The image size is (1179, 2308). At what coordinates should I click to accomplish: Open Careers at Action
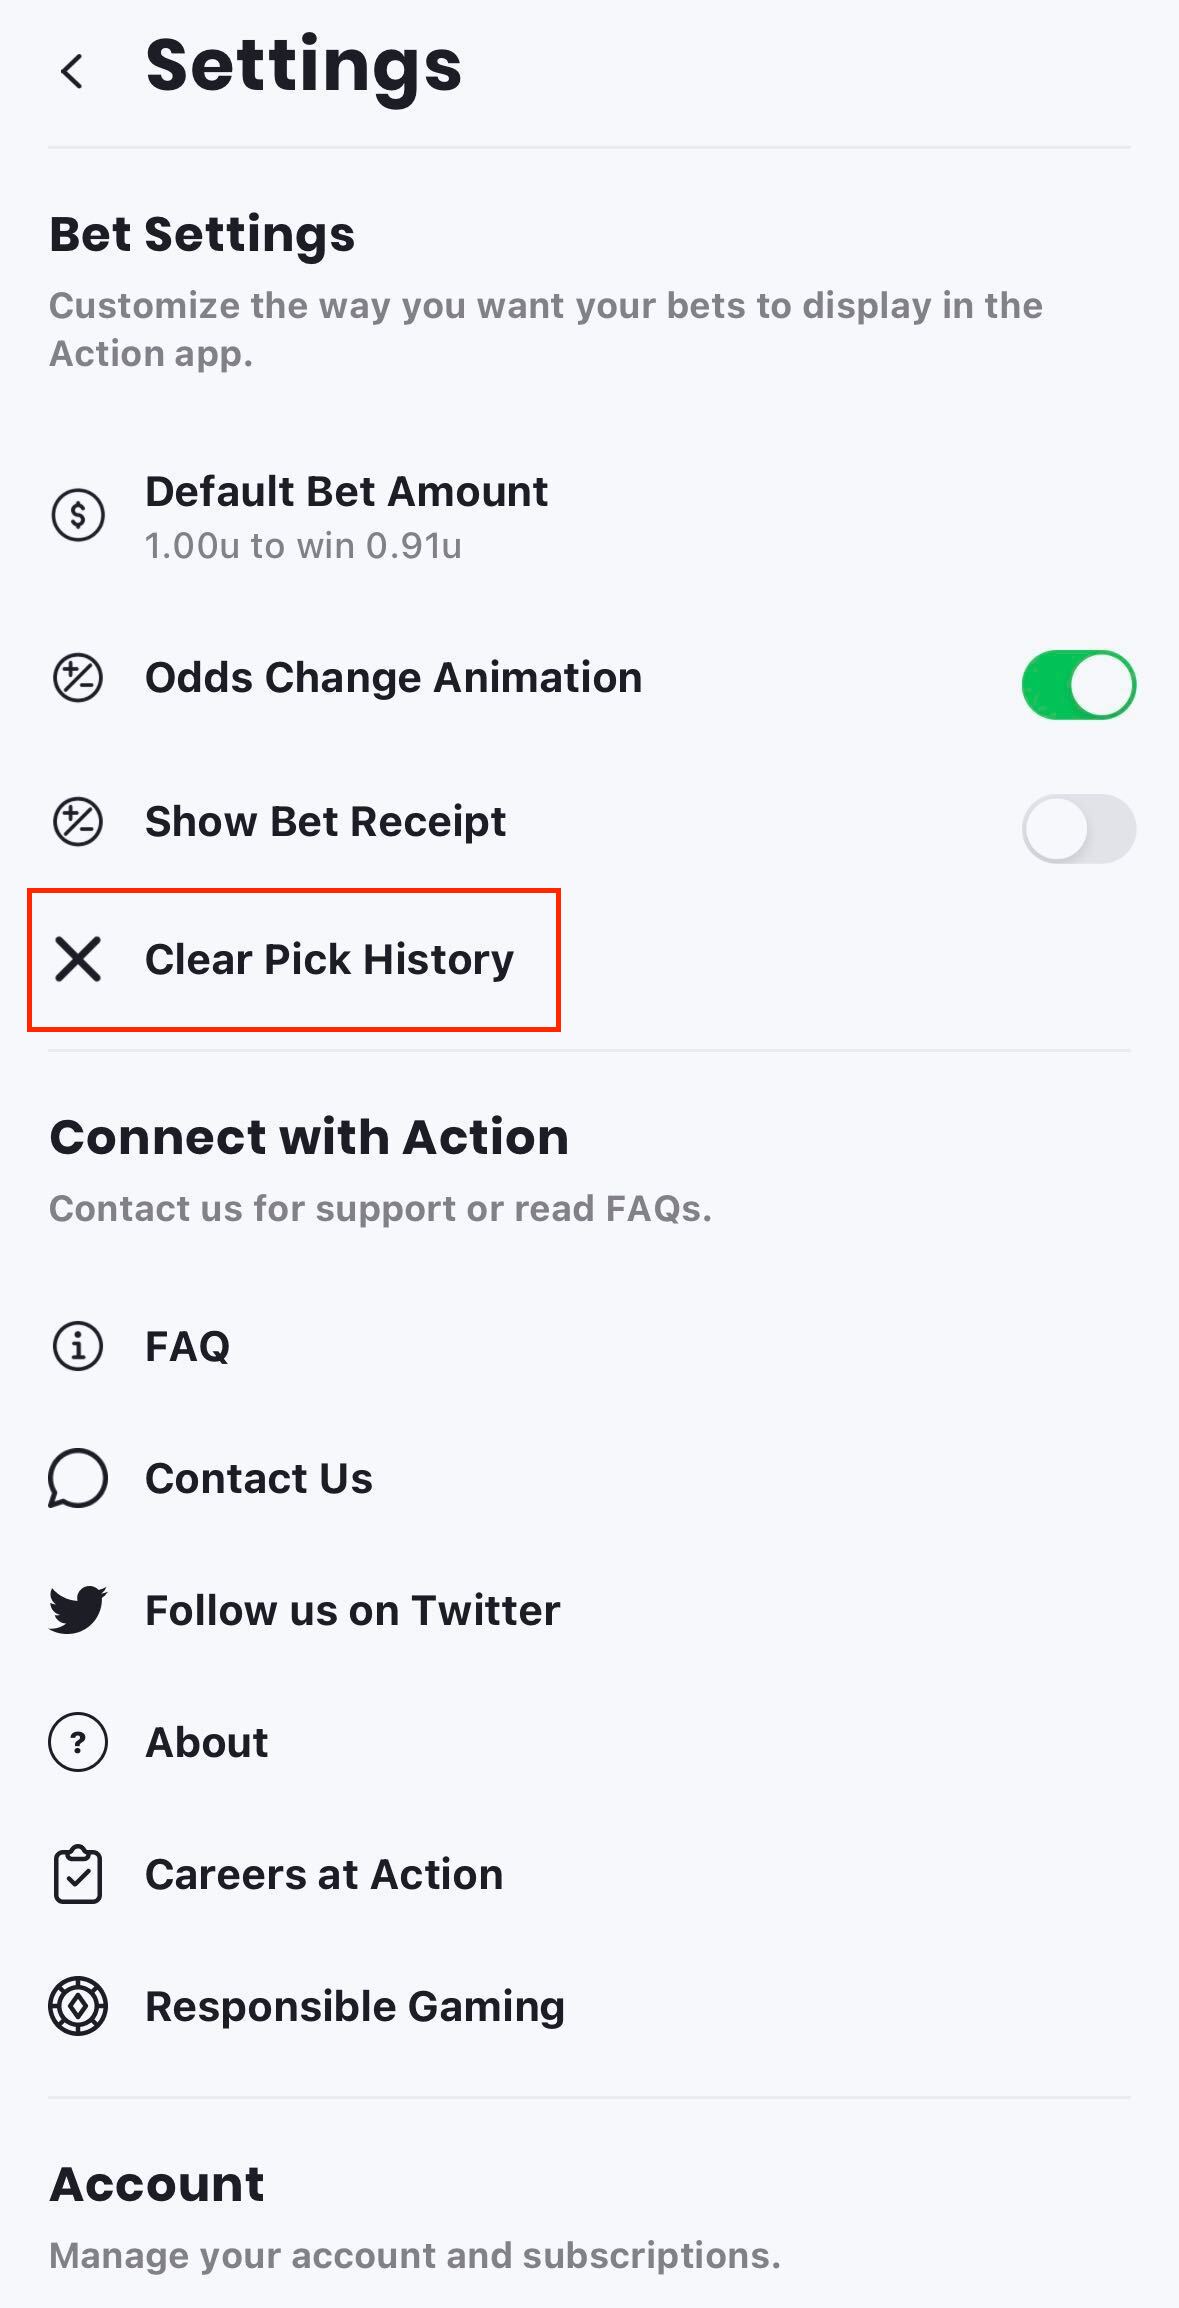(x=324, y=1875)
